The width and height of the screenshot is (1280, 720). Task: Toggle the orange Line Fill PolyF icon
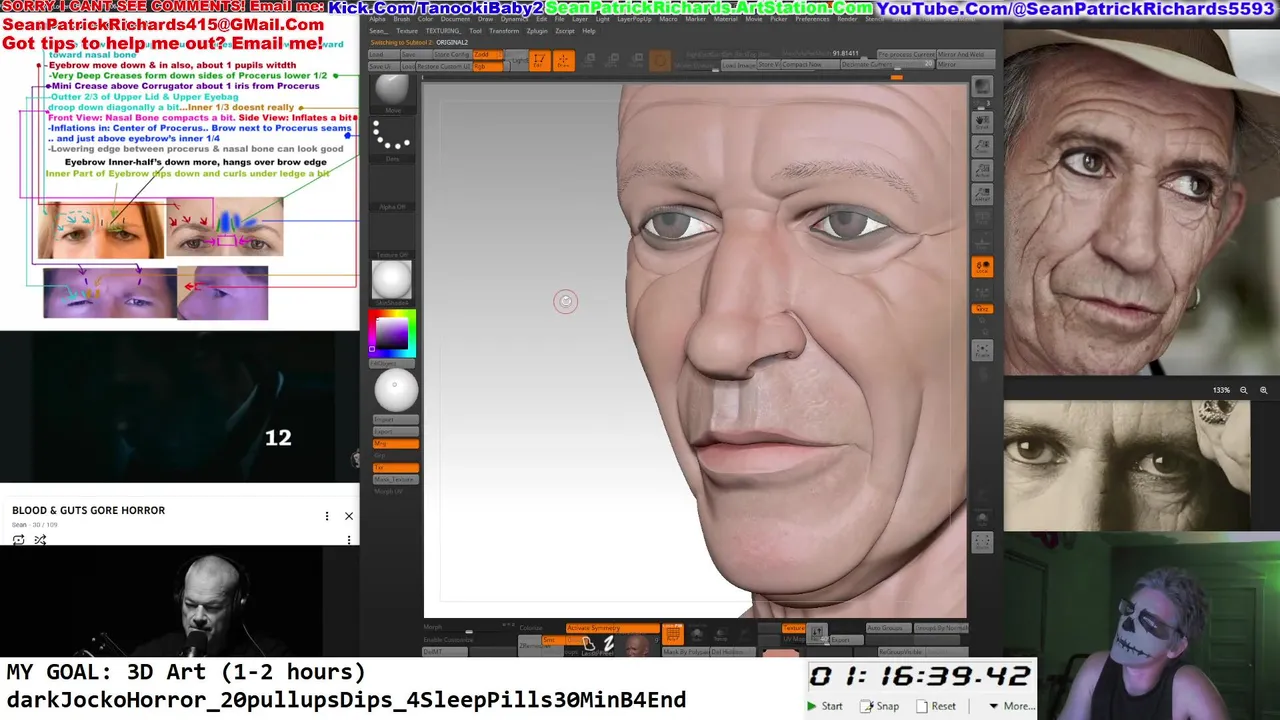(673, 635)
